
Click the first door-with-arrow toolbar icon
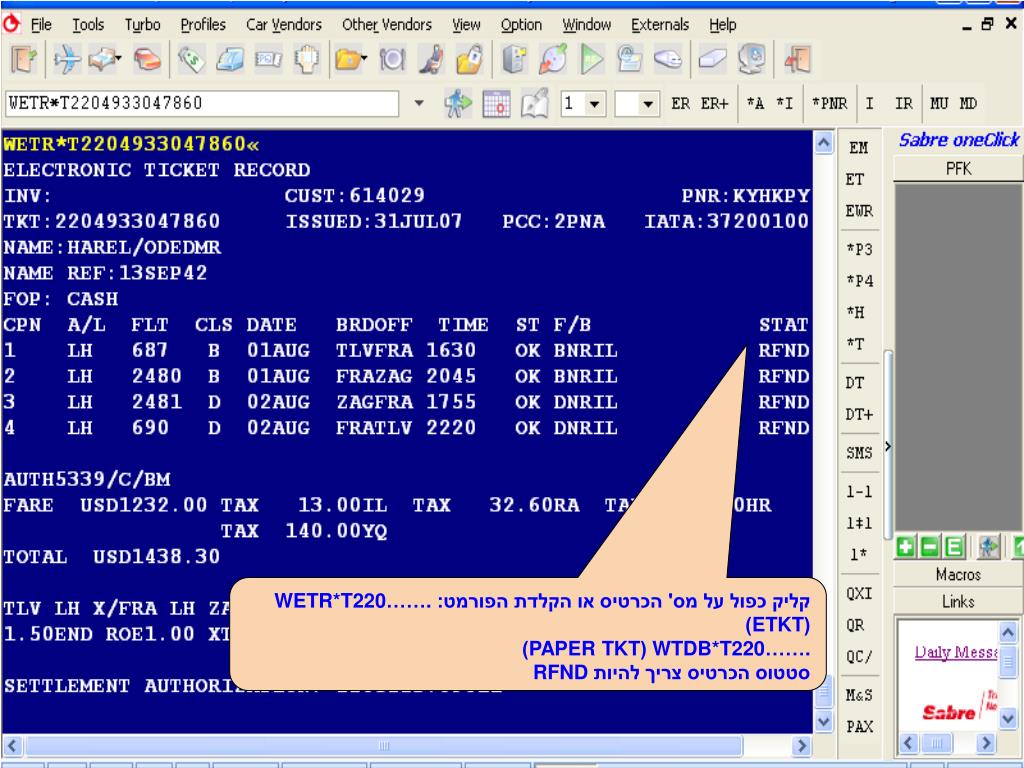(24, 60)
